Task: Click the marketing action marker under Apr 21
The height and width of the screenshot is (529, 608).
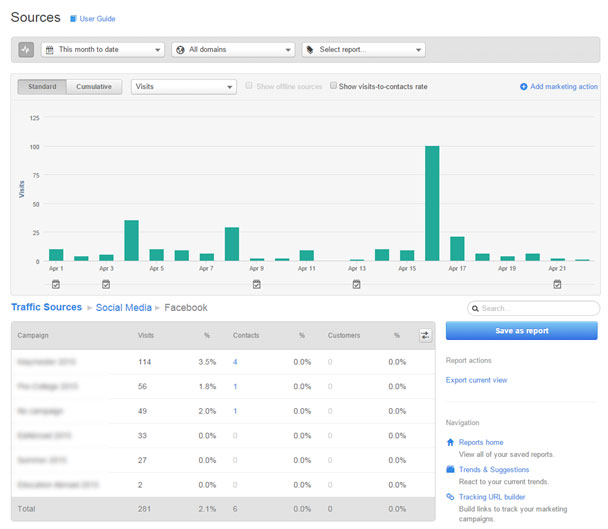Action: (557, 285)
